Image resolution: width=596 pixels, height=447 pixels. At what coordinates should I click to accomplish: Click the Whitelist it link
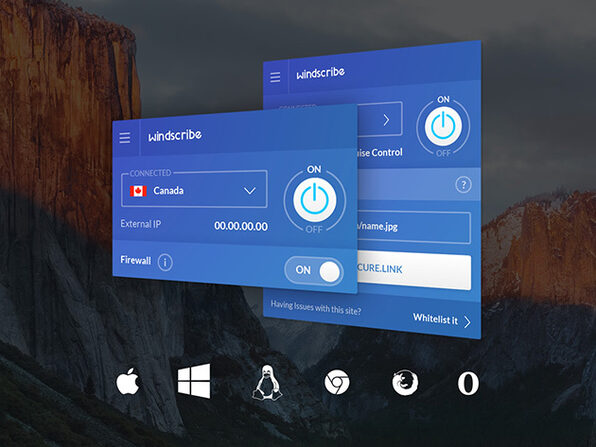[x=442, y=320]
